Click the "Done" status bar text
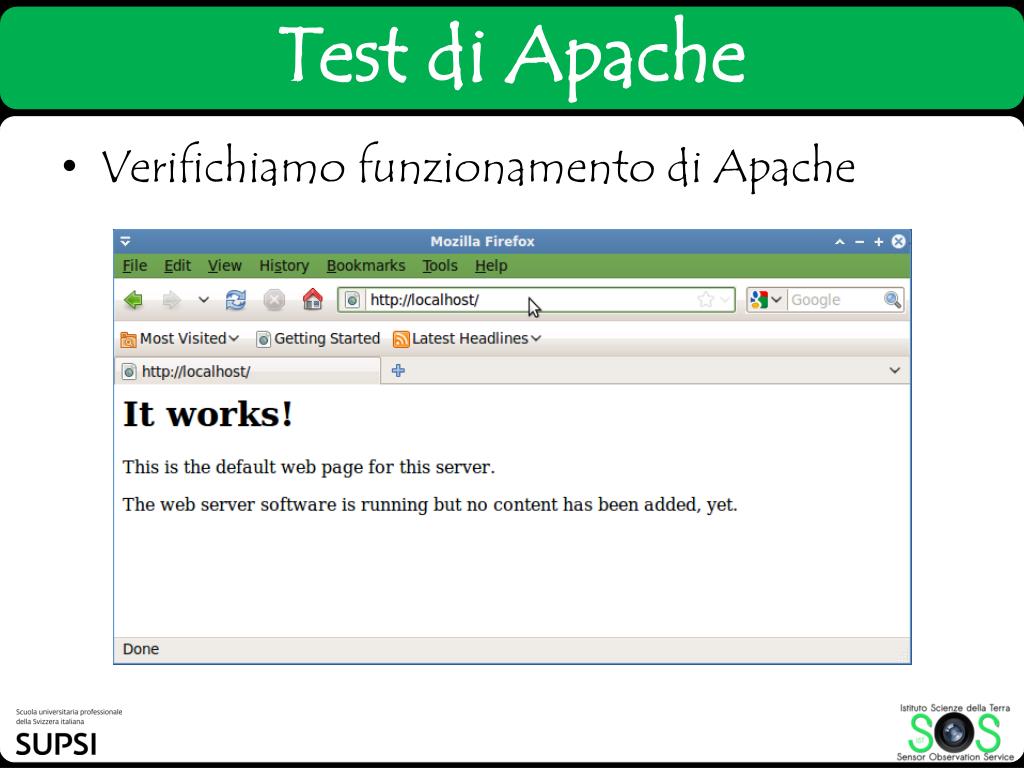 [x=141, y=649]
